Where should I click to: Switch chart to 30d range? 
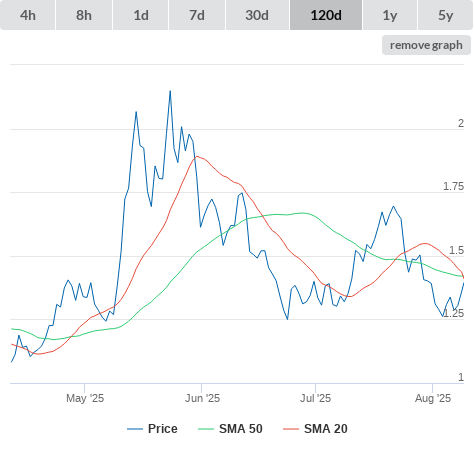257,15
